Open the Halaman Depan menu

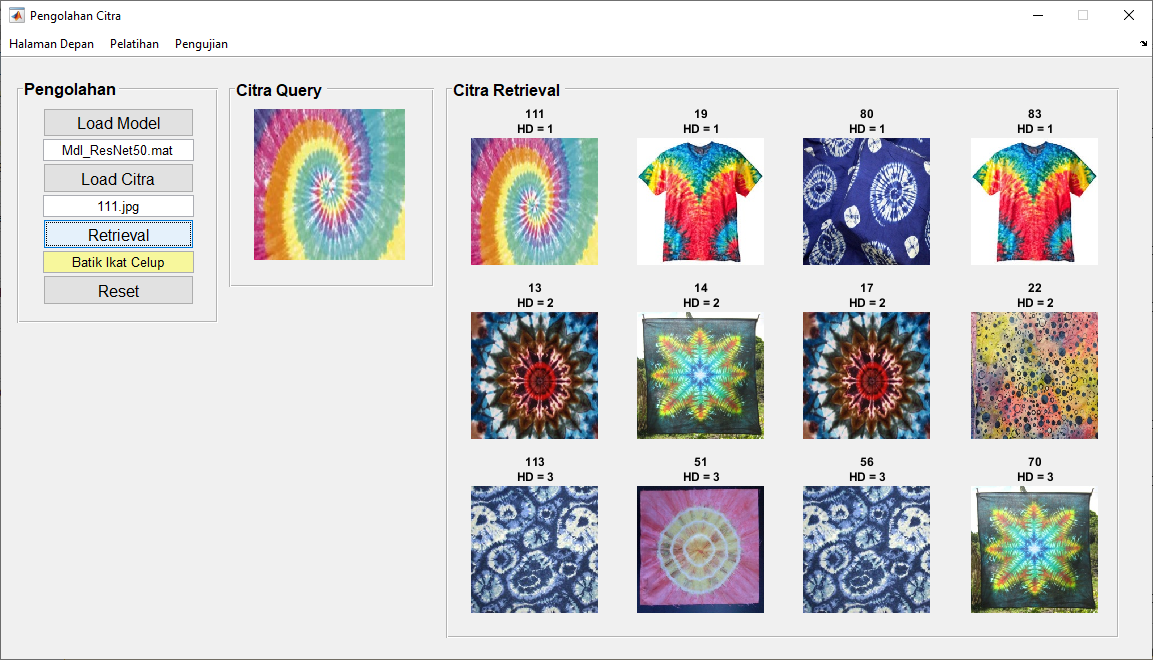(51, 44)
